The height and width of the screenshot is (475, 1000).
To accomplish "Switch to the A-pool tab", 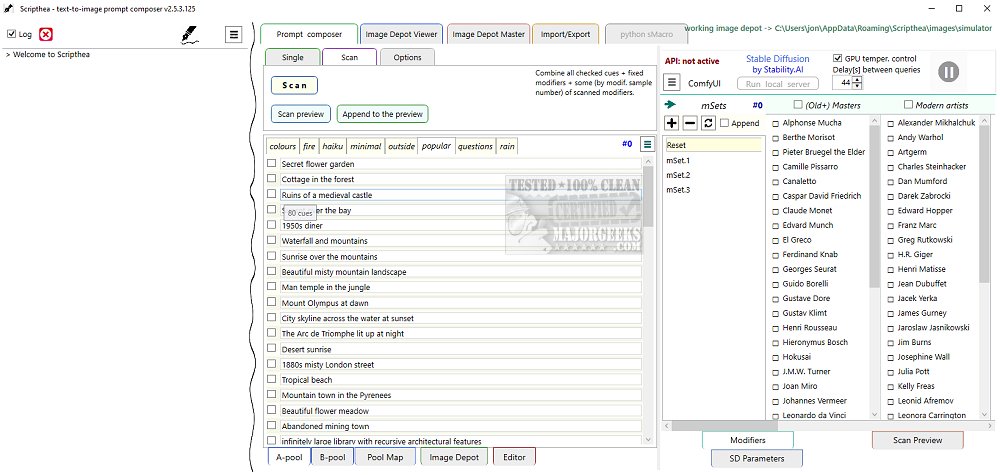I will pos(288,457).
